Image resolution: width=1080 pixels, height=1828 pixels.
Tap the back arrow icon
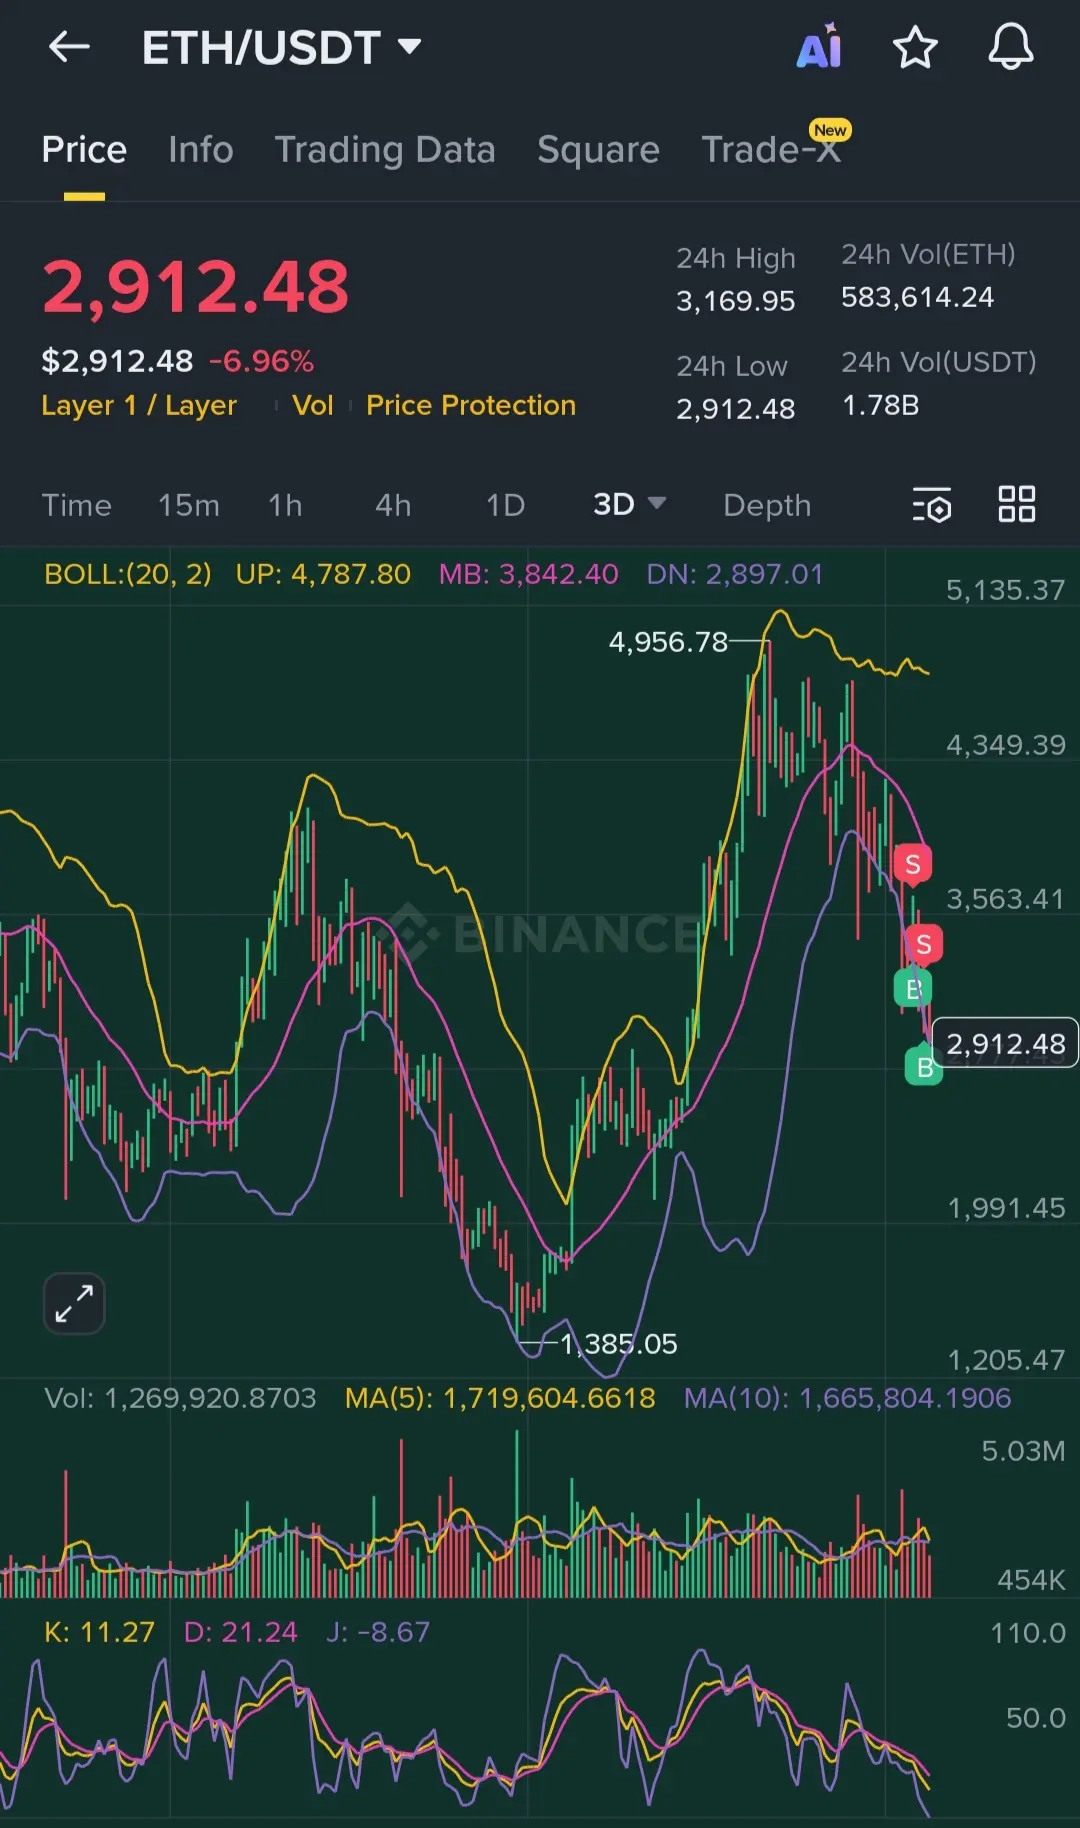pyautogui.click(x=69, y=46)
